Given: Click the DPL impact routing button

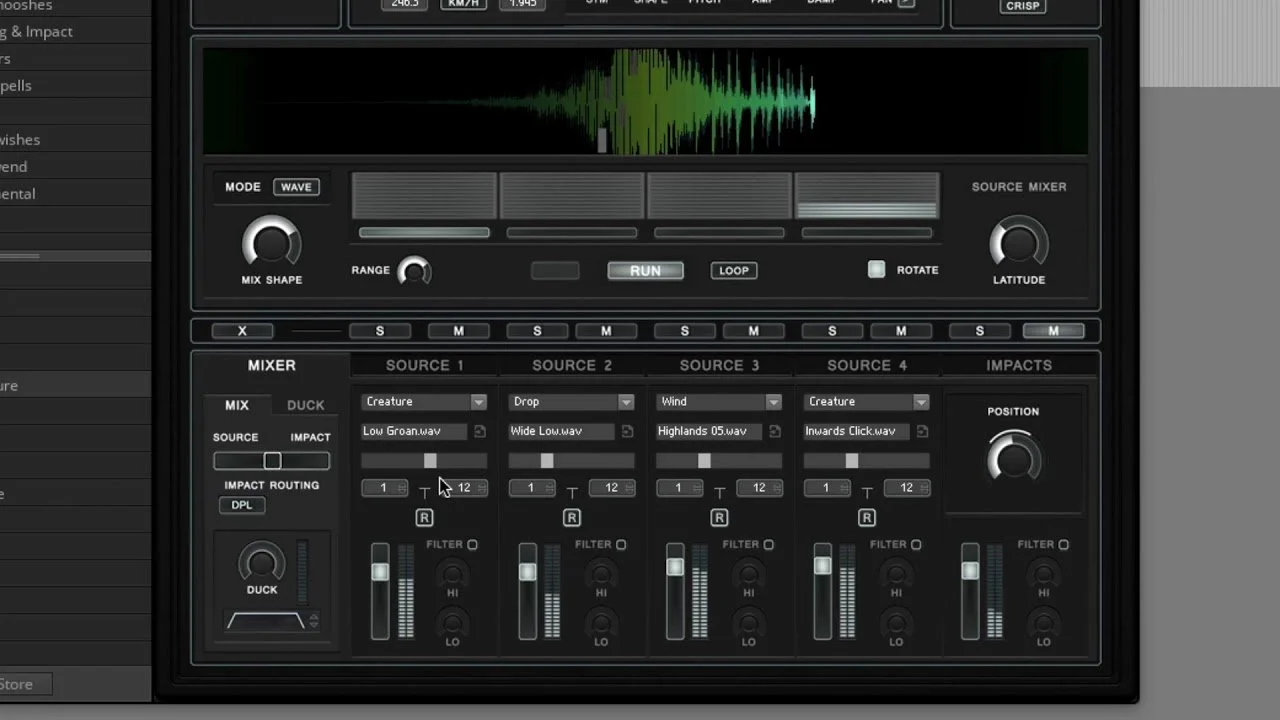Looking at the screenshot, I should 242,505.
